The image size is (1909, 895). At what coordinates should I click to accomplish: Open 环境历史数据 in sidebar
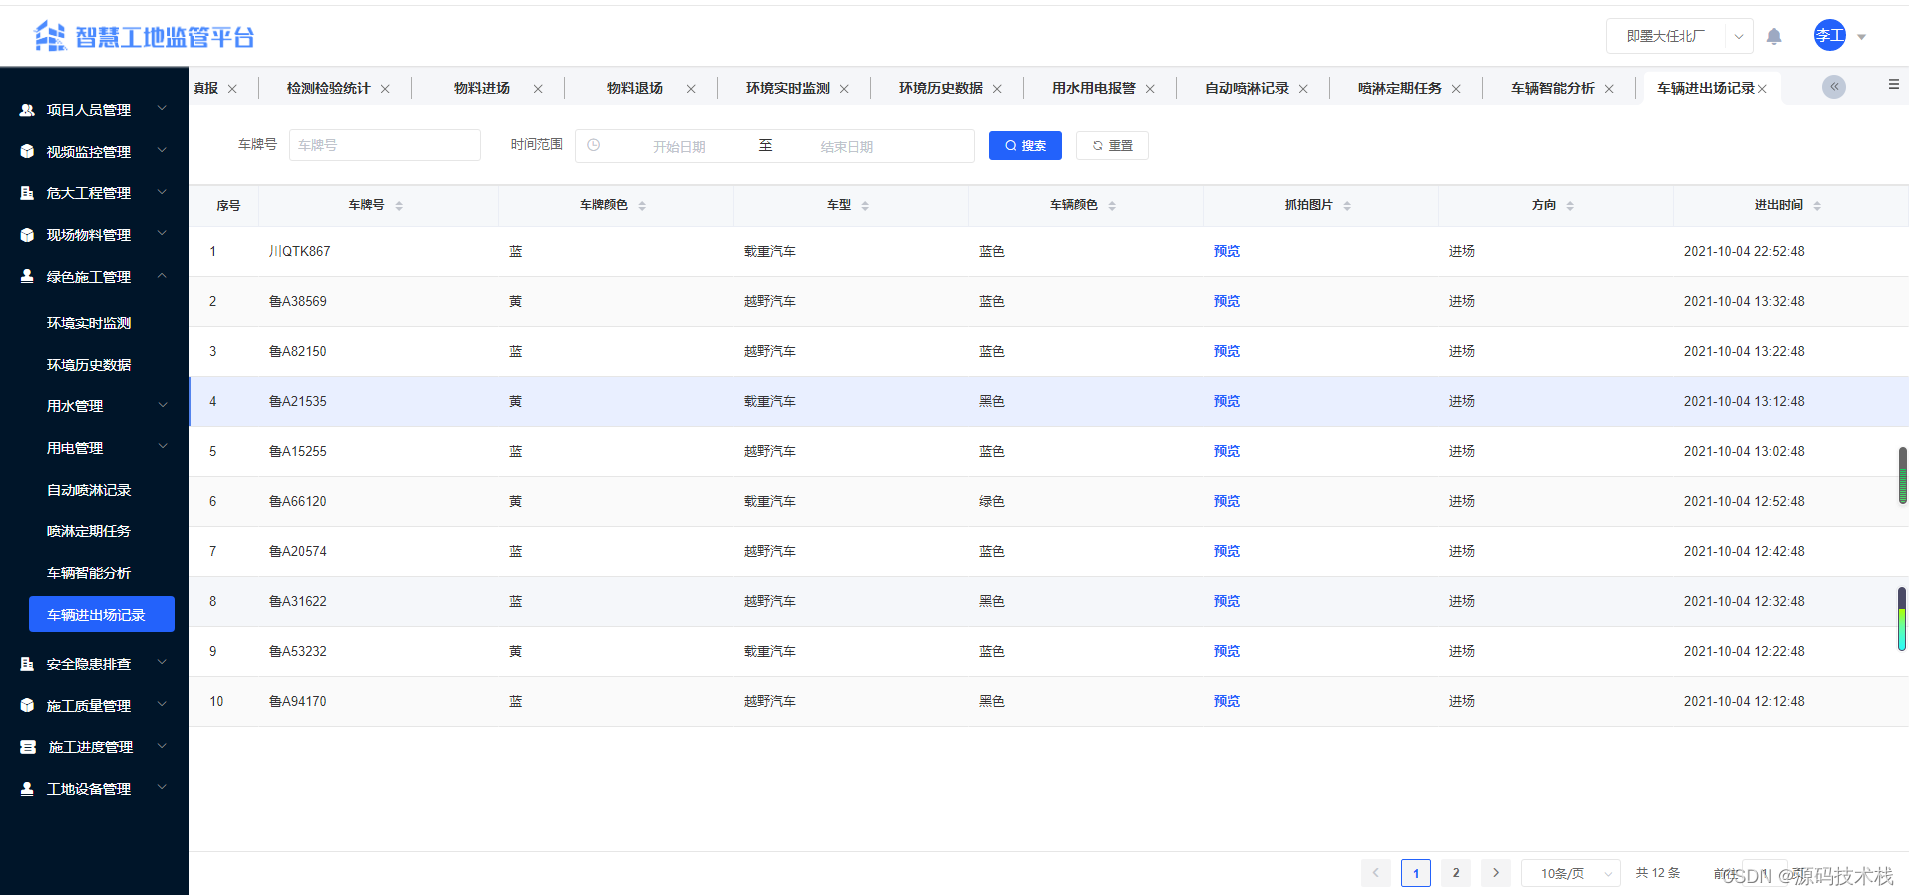tap(89, 365)
